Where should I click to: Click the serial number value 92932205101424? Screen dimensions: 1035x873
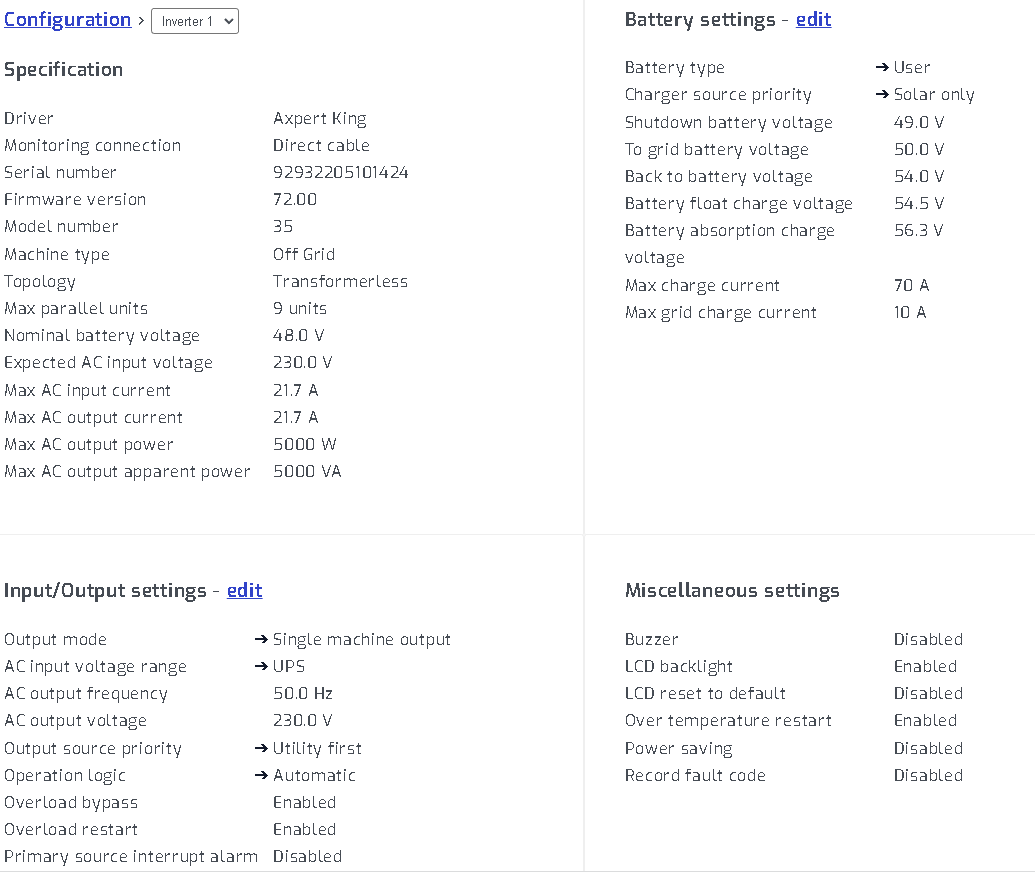pyautogui.click(x=340, y=173)
